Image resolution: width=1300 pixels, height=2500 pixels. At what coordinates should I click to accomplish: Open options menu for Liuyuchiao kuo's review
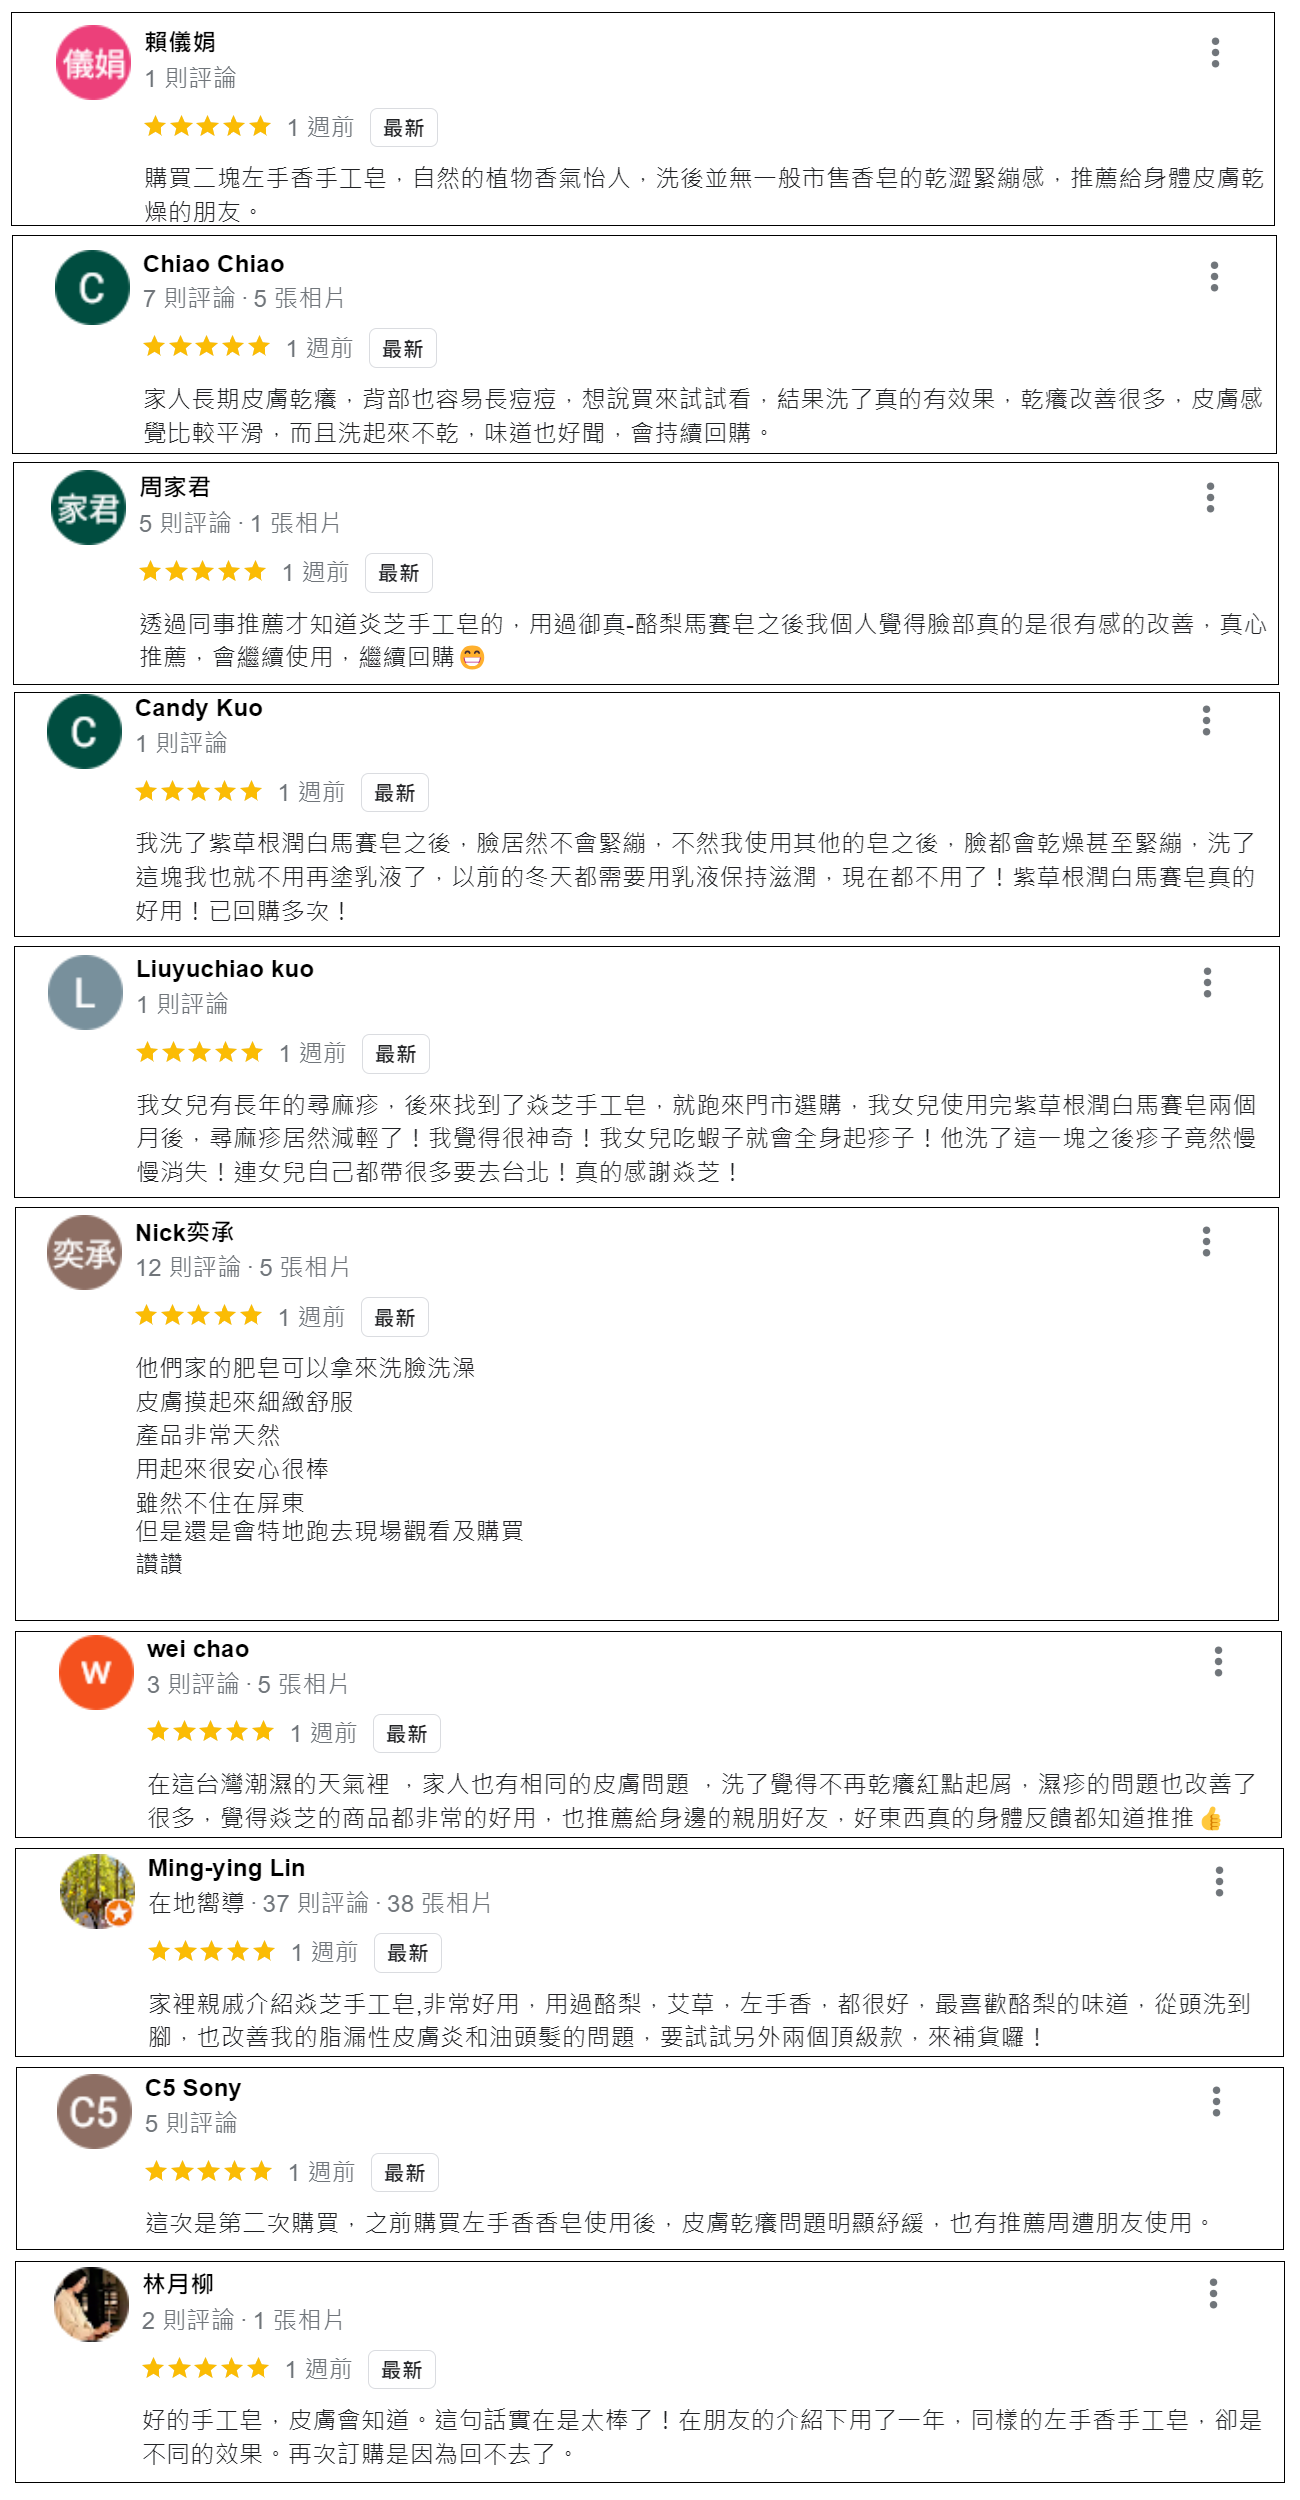(1207, 982)
